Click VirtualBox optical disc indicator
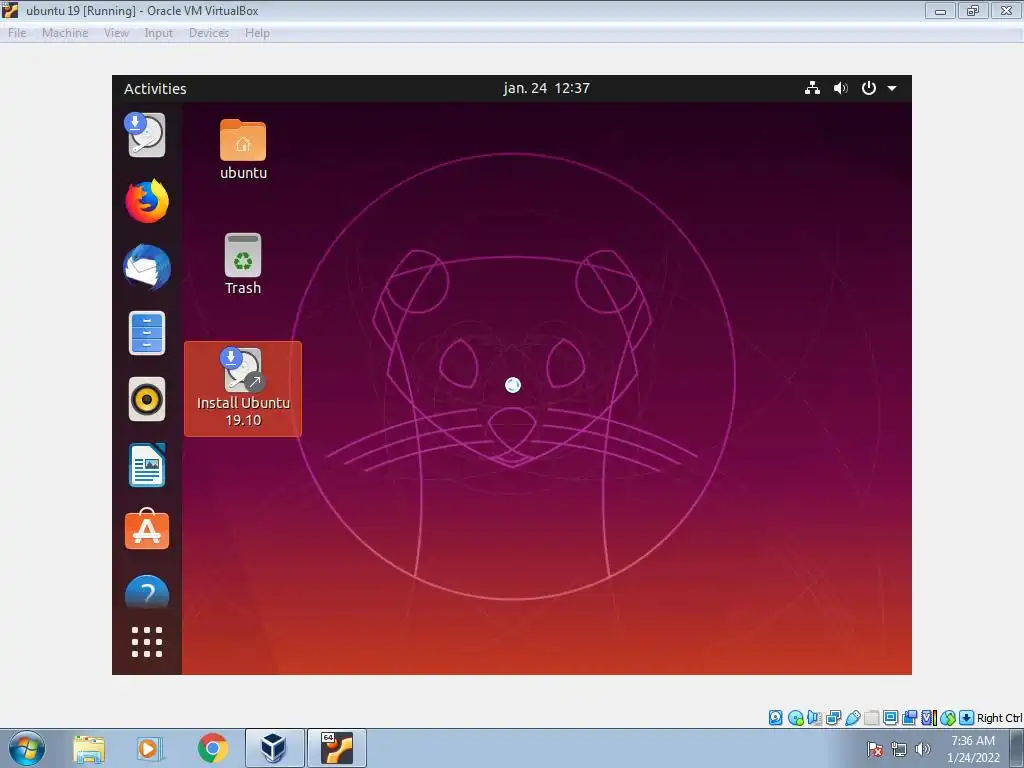 (x=795, y=718)
